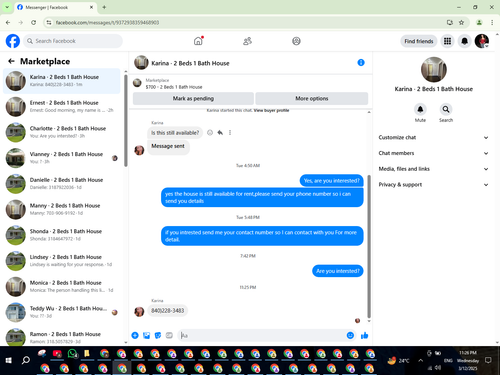Open the Chrome tab search dropdown

[x=7, y=7]
